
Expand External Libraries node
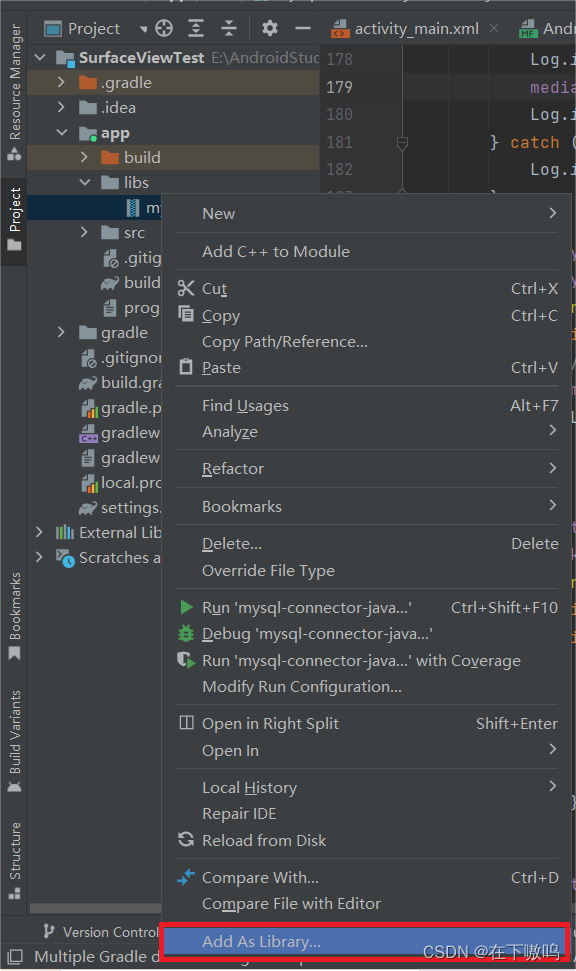click(x=39, y=532)
